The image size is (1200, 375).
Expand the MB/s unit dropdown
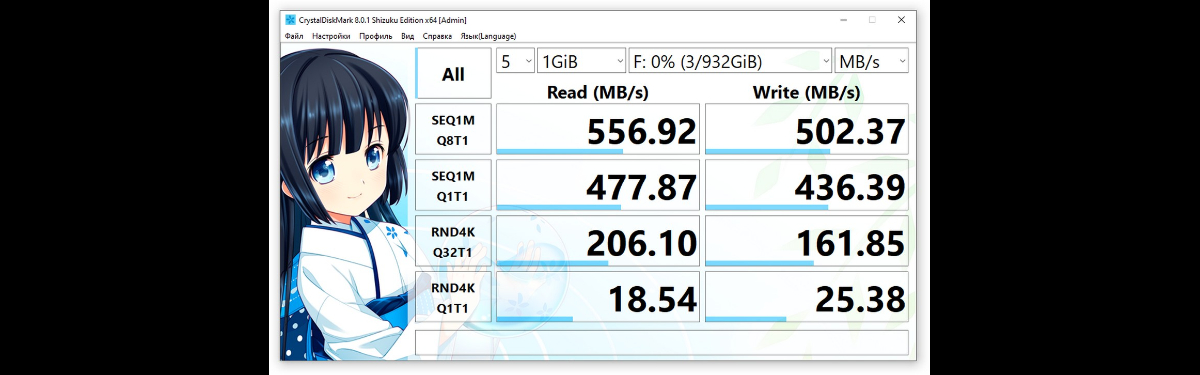pos(873,61)
